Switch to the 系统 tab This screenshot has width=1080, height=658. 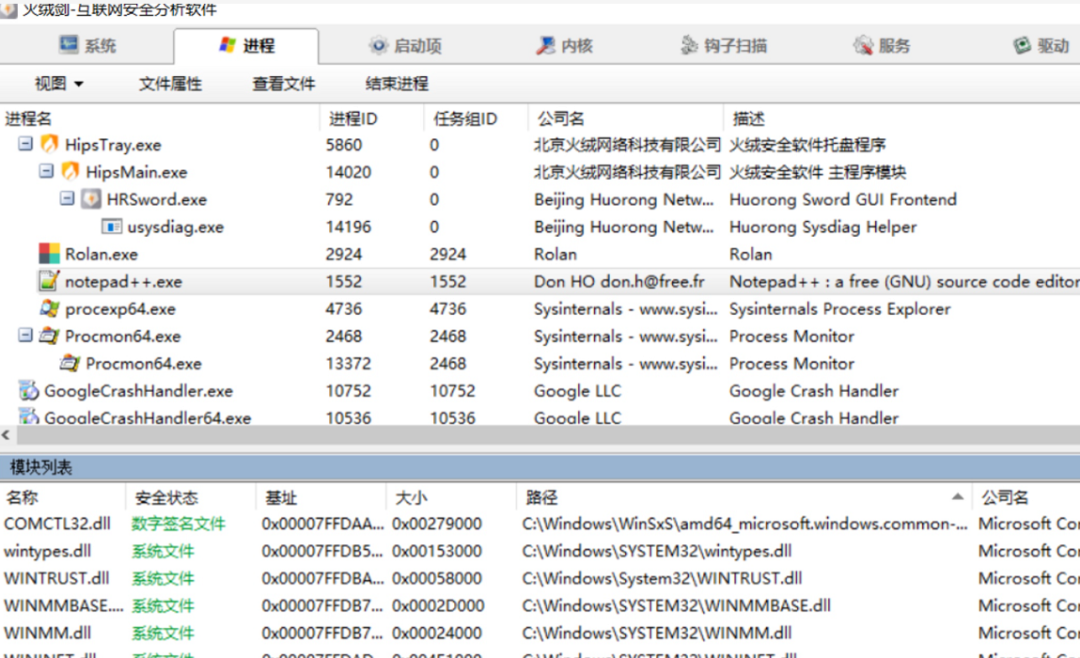(87, 45)
